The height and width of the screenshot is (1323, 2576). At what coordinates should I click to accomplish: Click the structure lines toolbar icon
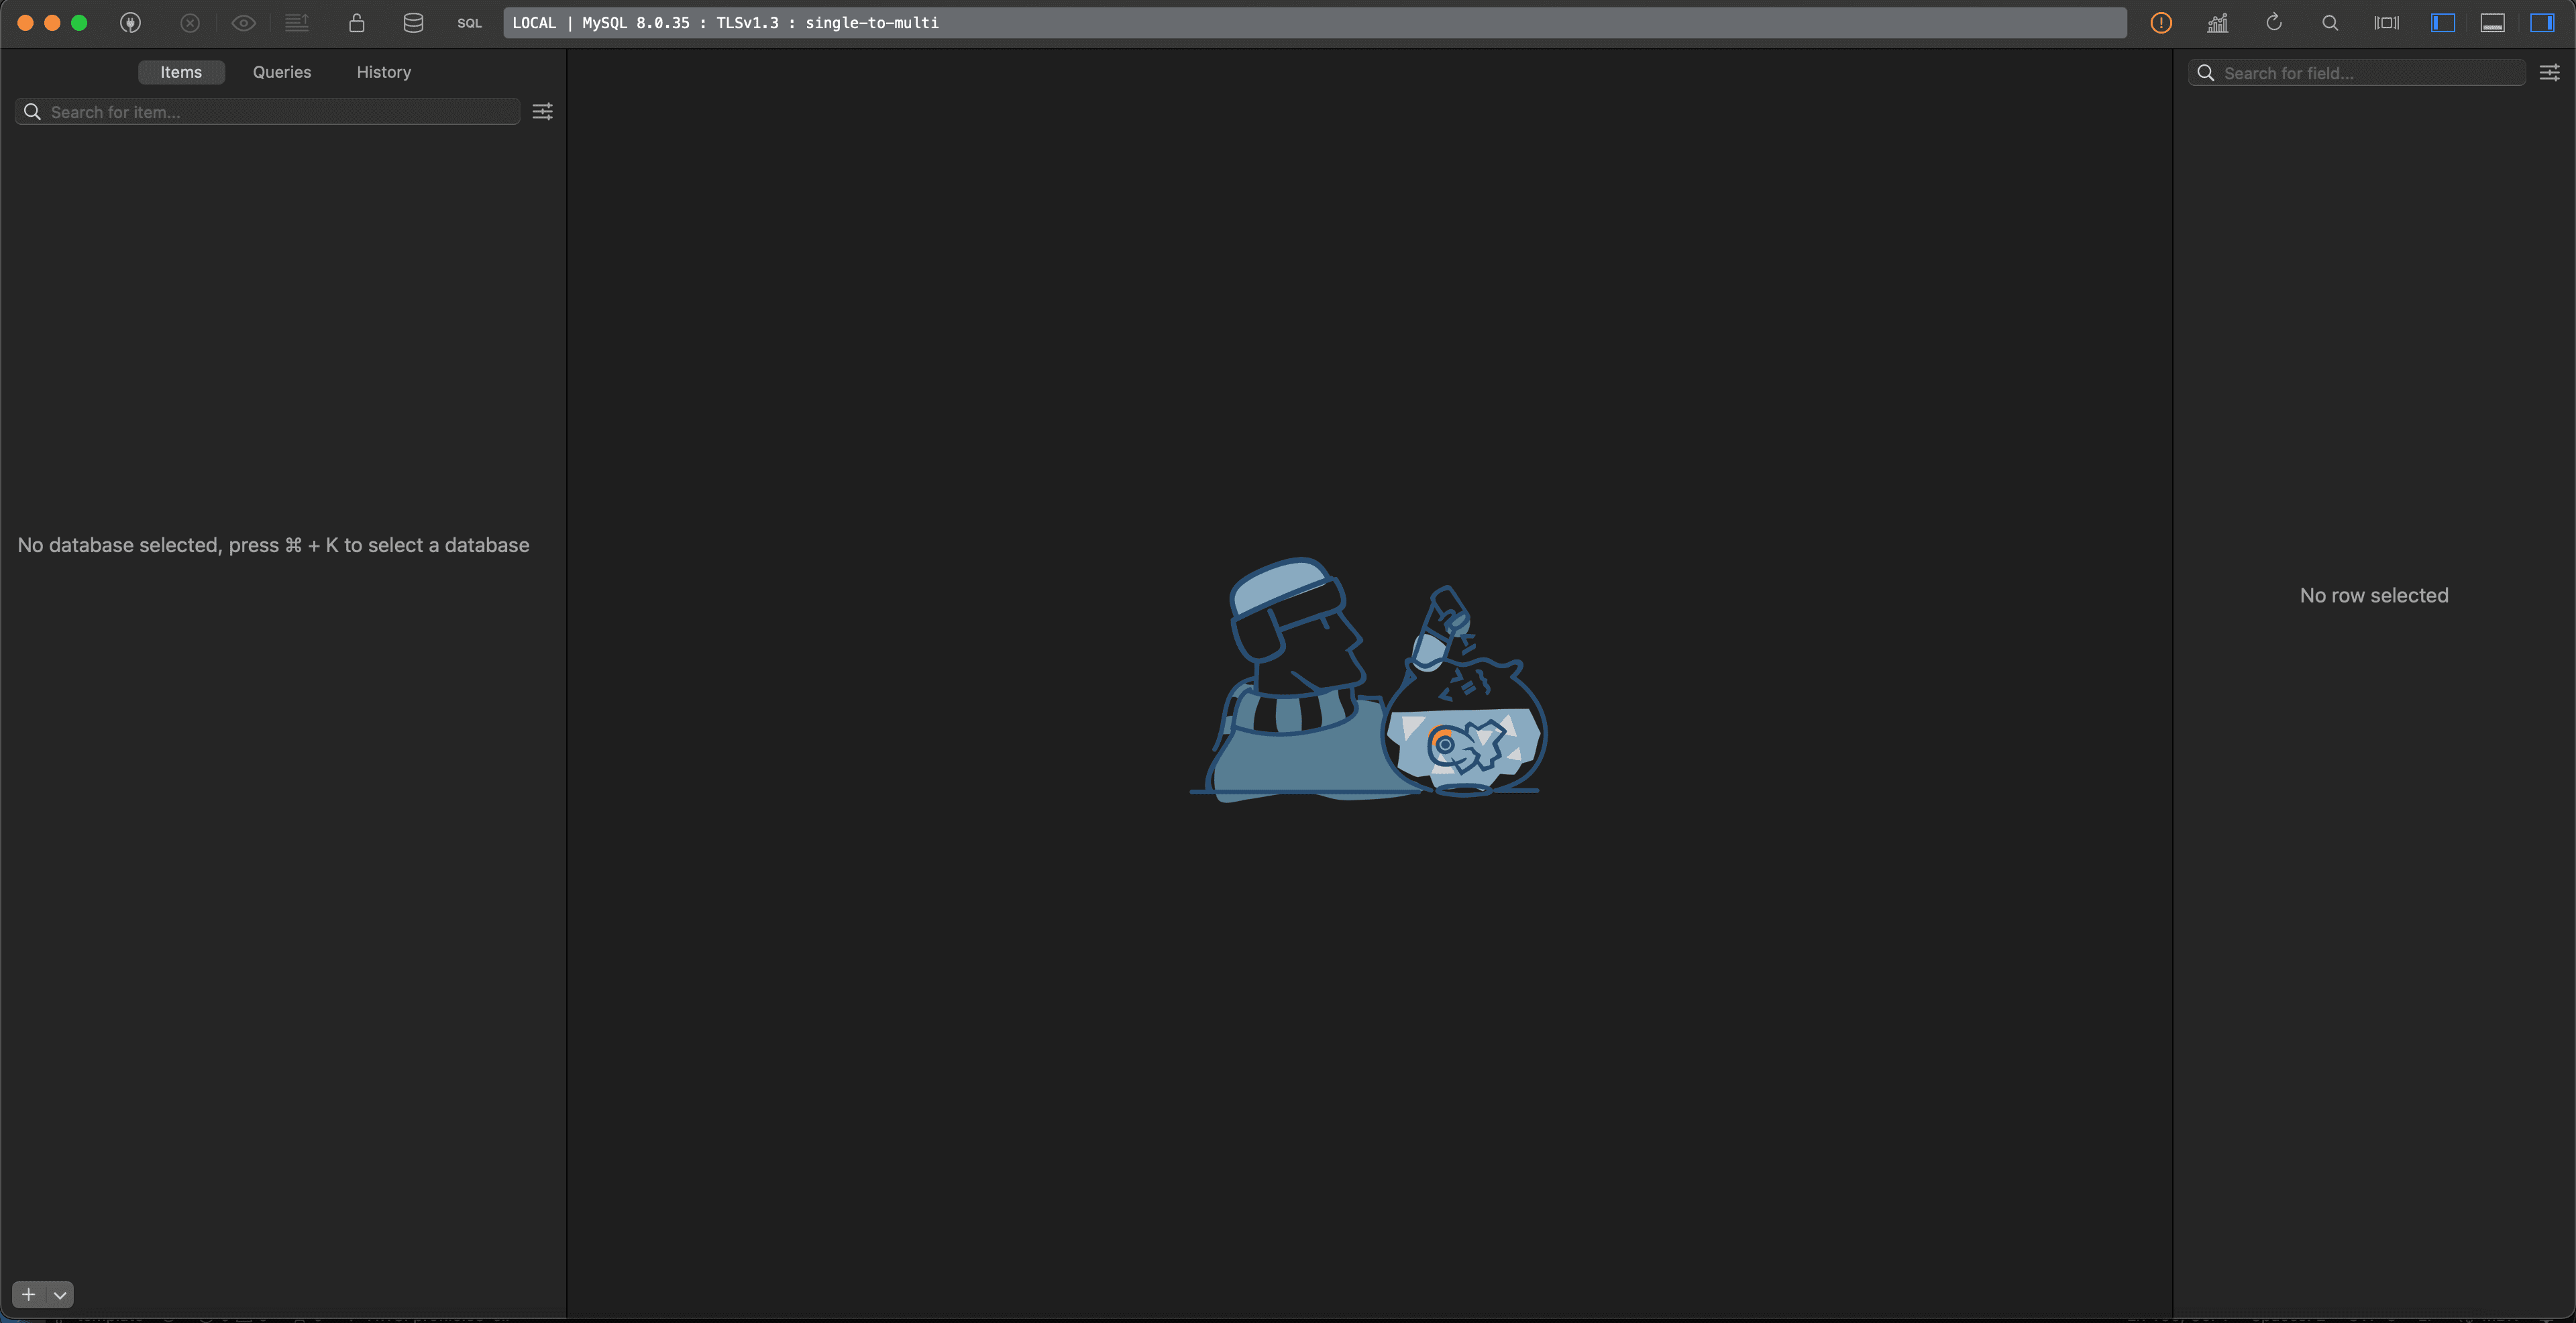[x=297, y=22]
